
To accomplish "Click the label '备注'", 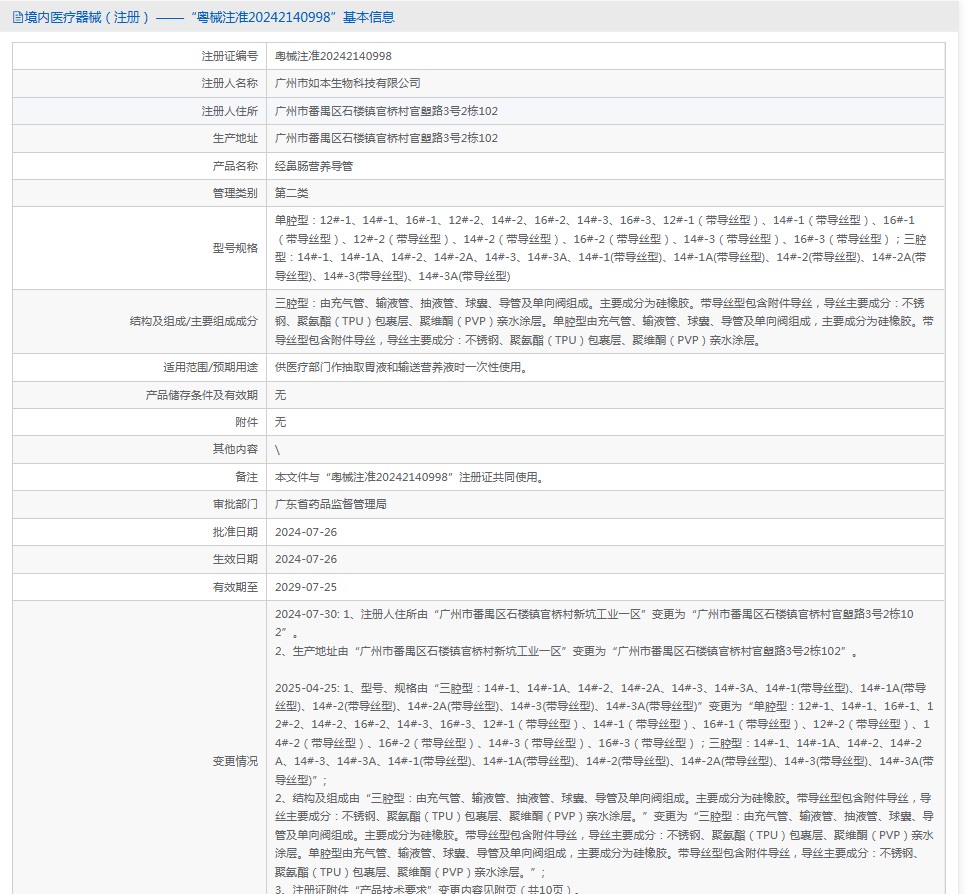I will pyautogui.click(x=246, y=477).
